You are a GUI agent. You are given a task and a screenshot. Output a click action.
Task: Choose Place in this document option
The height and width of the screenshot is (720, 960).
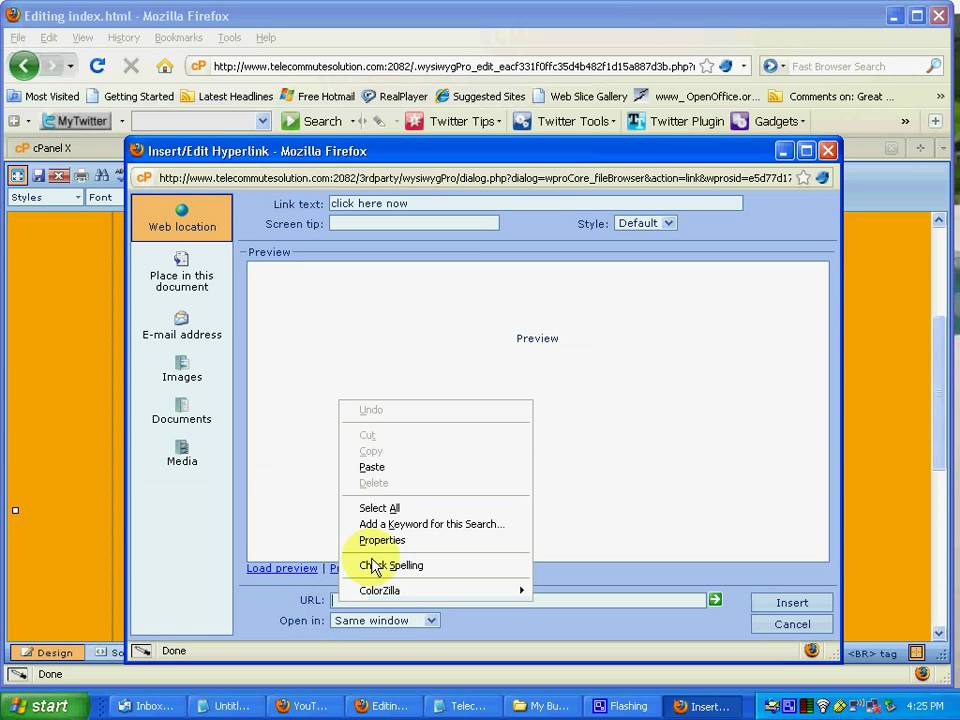[x=182, y=272]
